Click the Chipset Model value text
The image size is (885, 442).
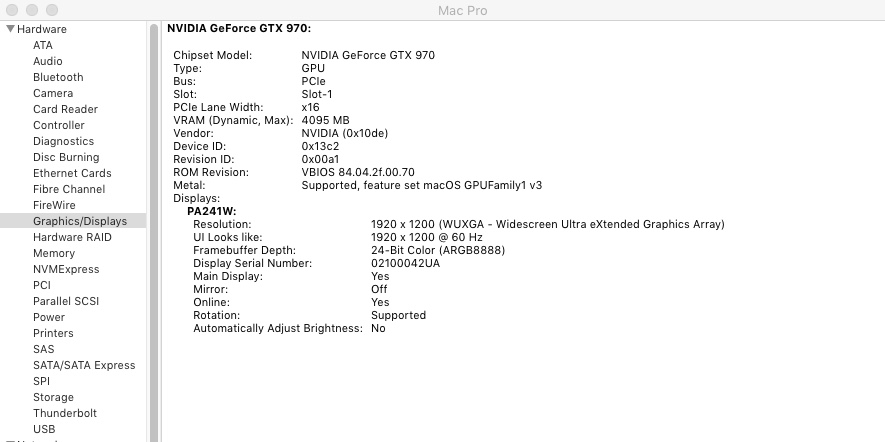point(368,55)
